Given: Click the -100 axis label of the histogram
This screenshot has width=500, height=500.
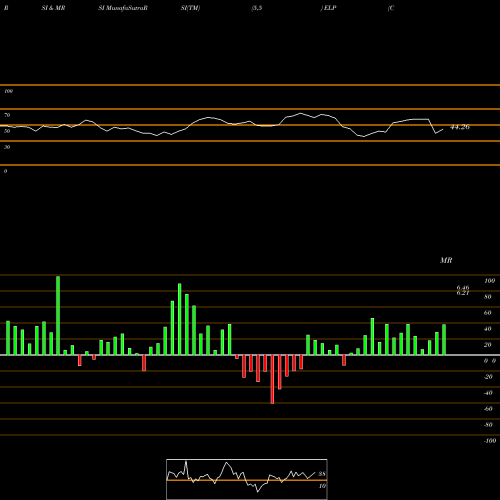Looking at the screenshot, I should (x=490, y=441).
